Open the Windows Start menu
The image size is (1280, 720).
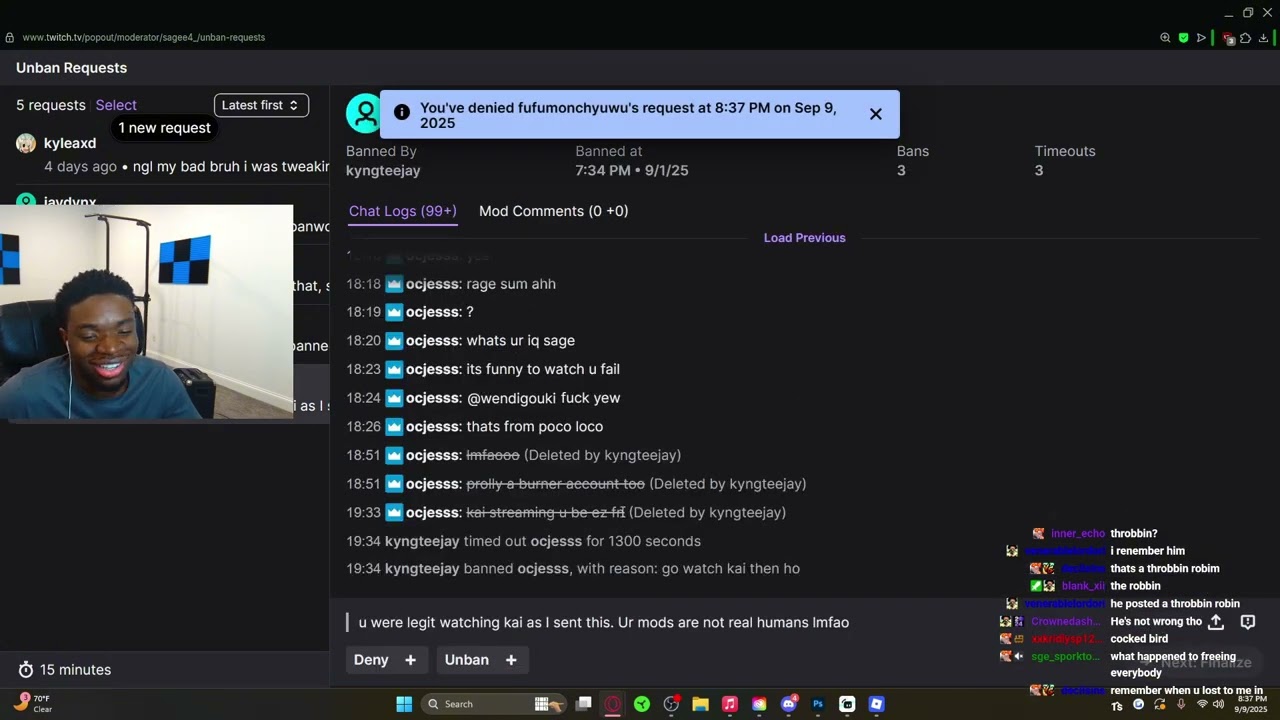pyautogui.click(x=404, y=704)
